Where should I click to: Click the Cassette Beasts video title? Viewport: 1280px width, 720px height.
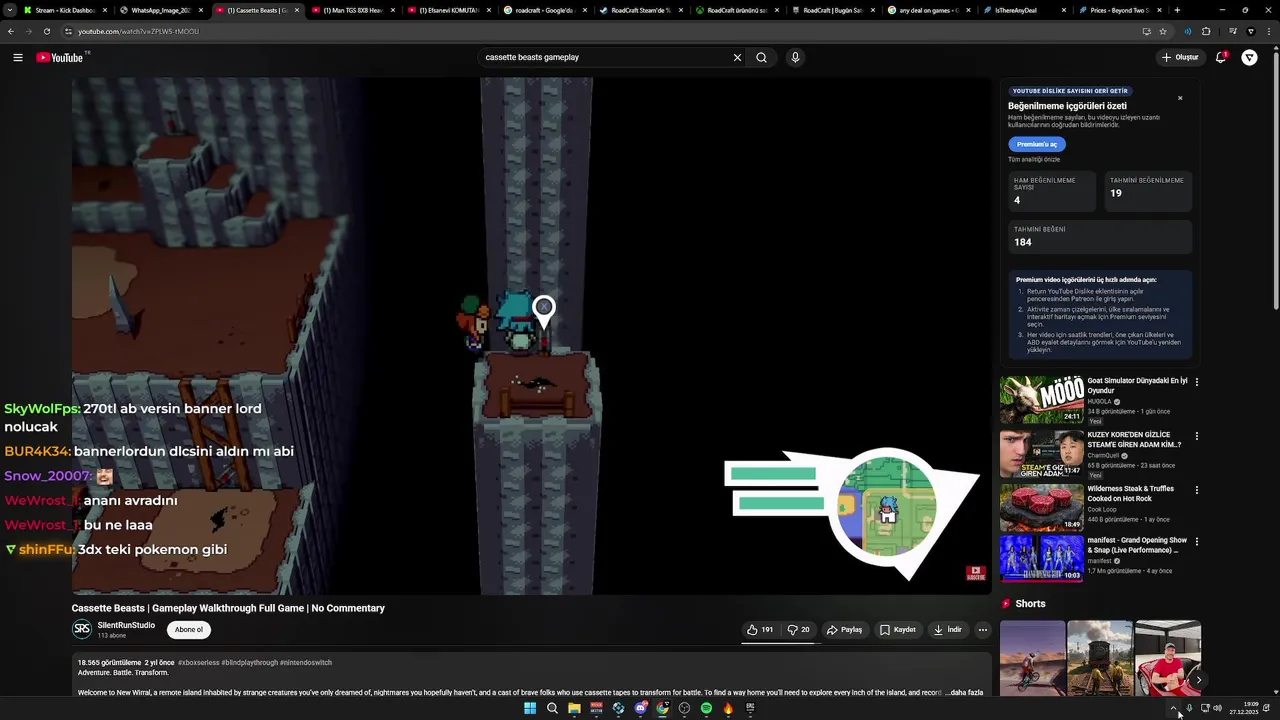coord(228,608)
